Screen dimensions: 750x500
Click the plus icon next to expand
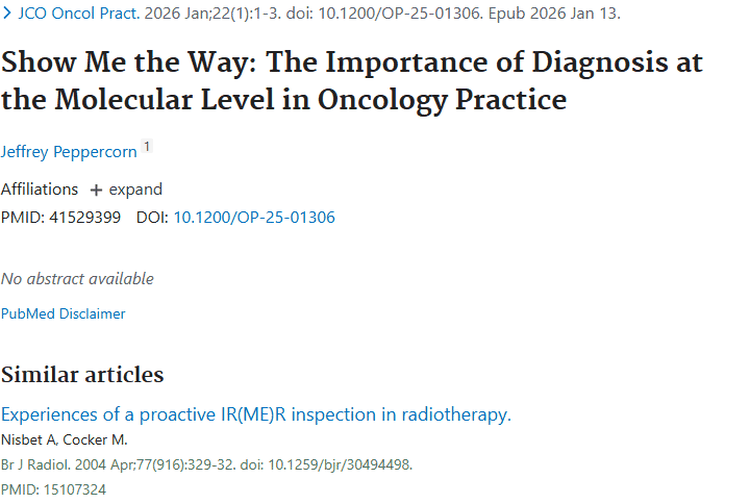[x=96, y=190]
